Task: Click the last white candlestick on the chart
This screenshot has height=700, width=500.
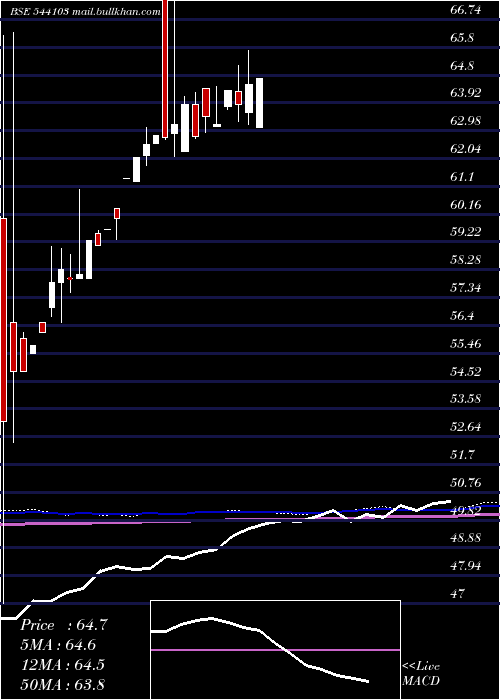Action: click(x=259, y=103)
